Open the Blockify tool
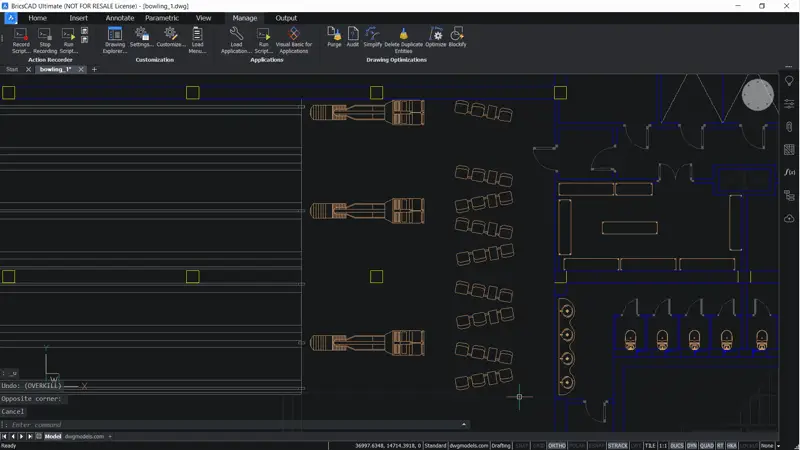This screenshot has height=450, width=800. pos(457,35)
